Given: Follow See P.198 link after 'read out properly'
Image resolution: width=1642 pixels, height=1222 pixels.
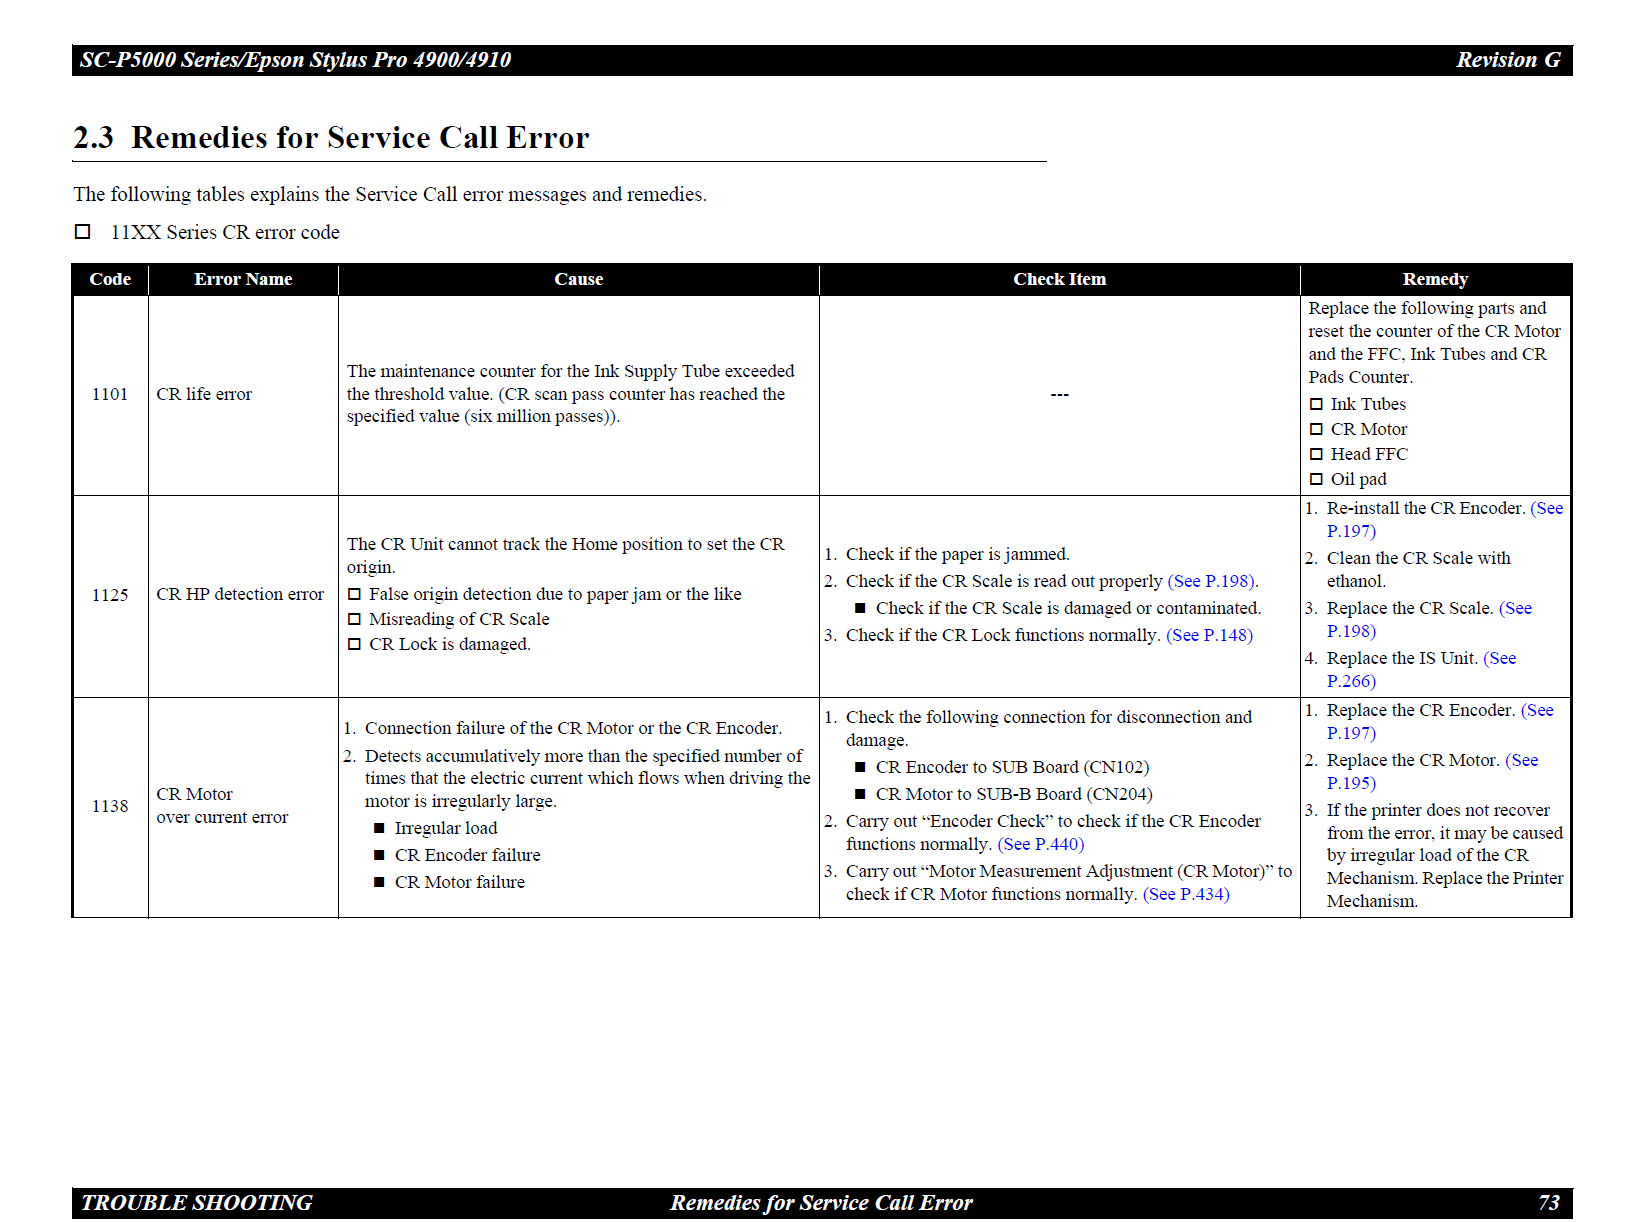Looking at the screenshot, I should click(1212, 581).
